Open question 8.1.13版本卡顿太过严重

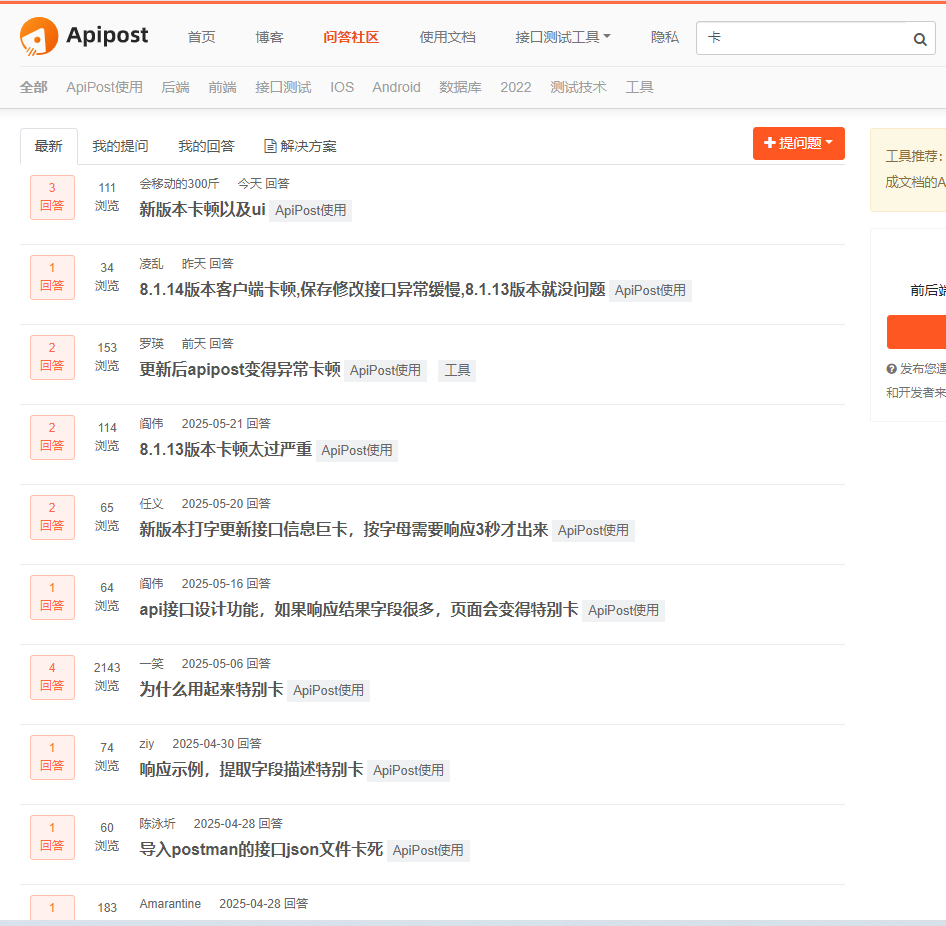click(x=226, y=449)
